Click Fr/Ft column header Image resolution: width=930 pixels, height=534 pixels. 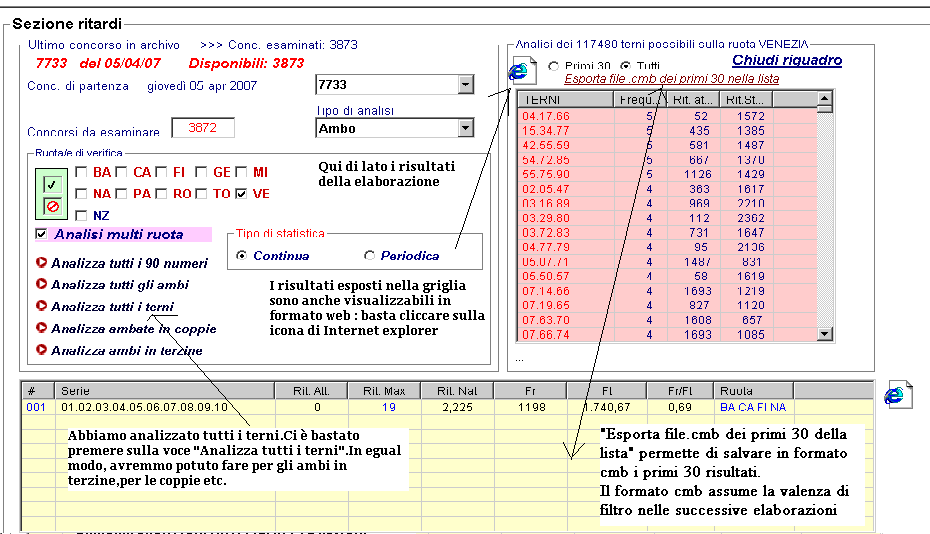[x=680, y=391]
